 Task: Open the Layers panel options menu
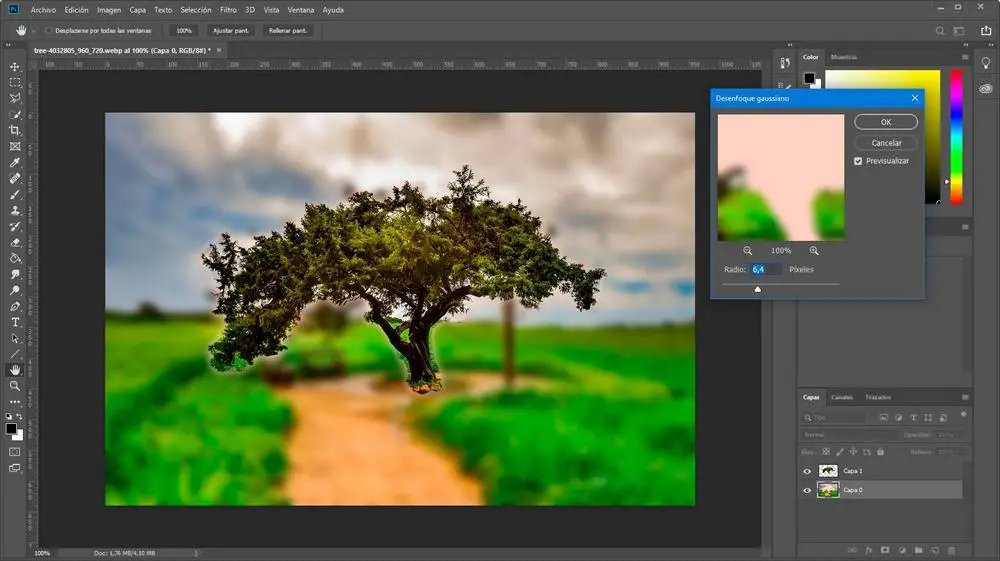965,398
